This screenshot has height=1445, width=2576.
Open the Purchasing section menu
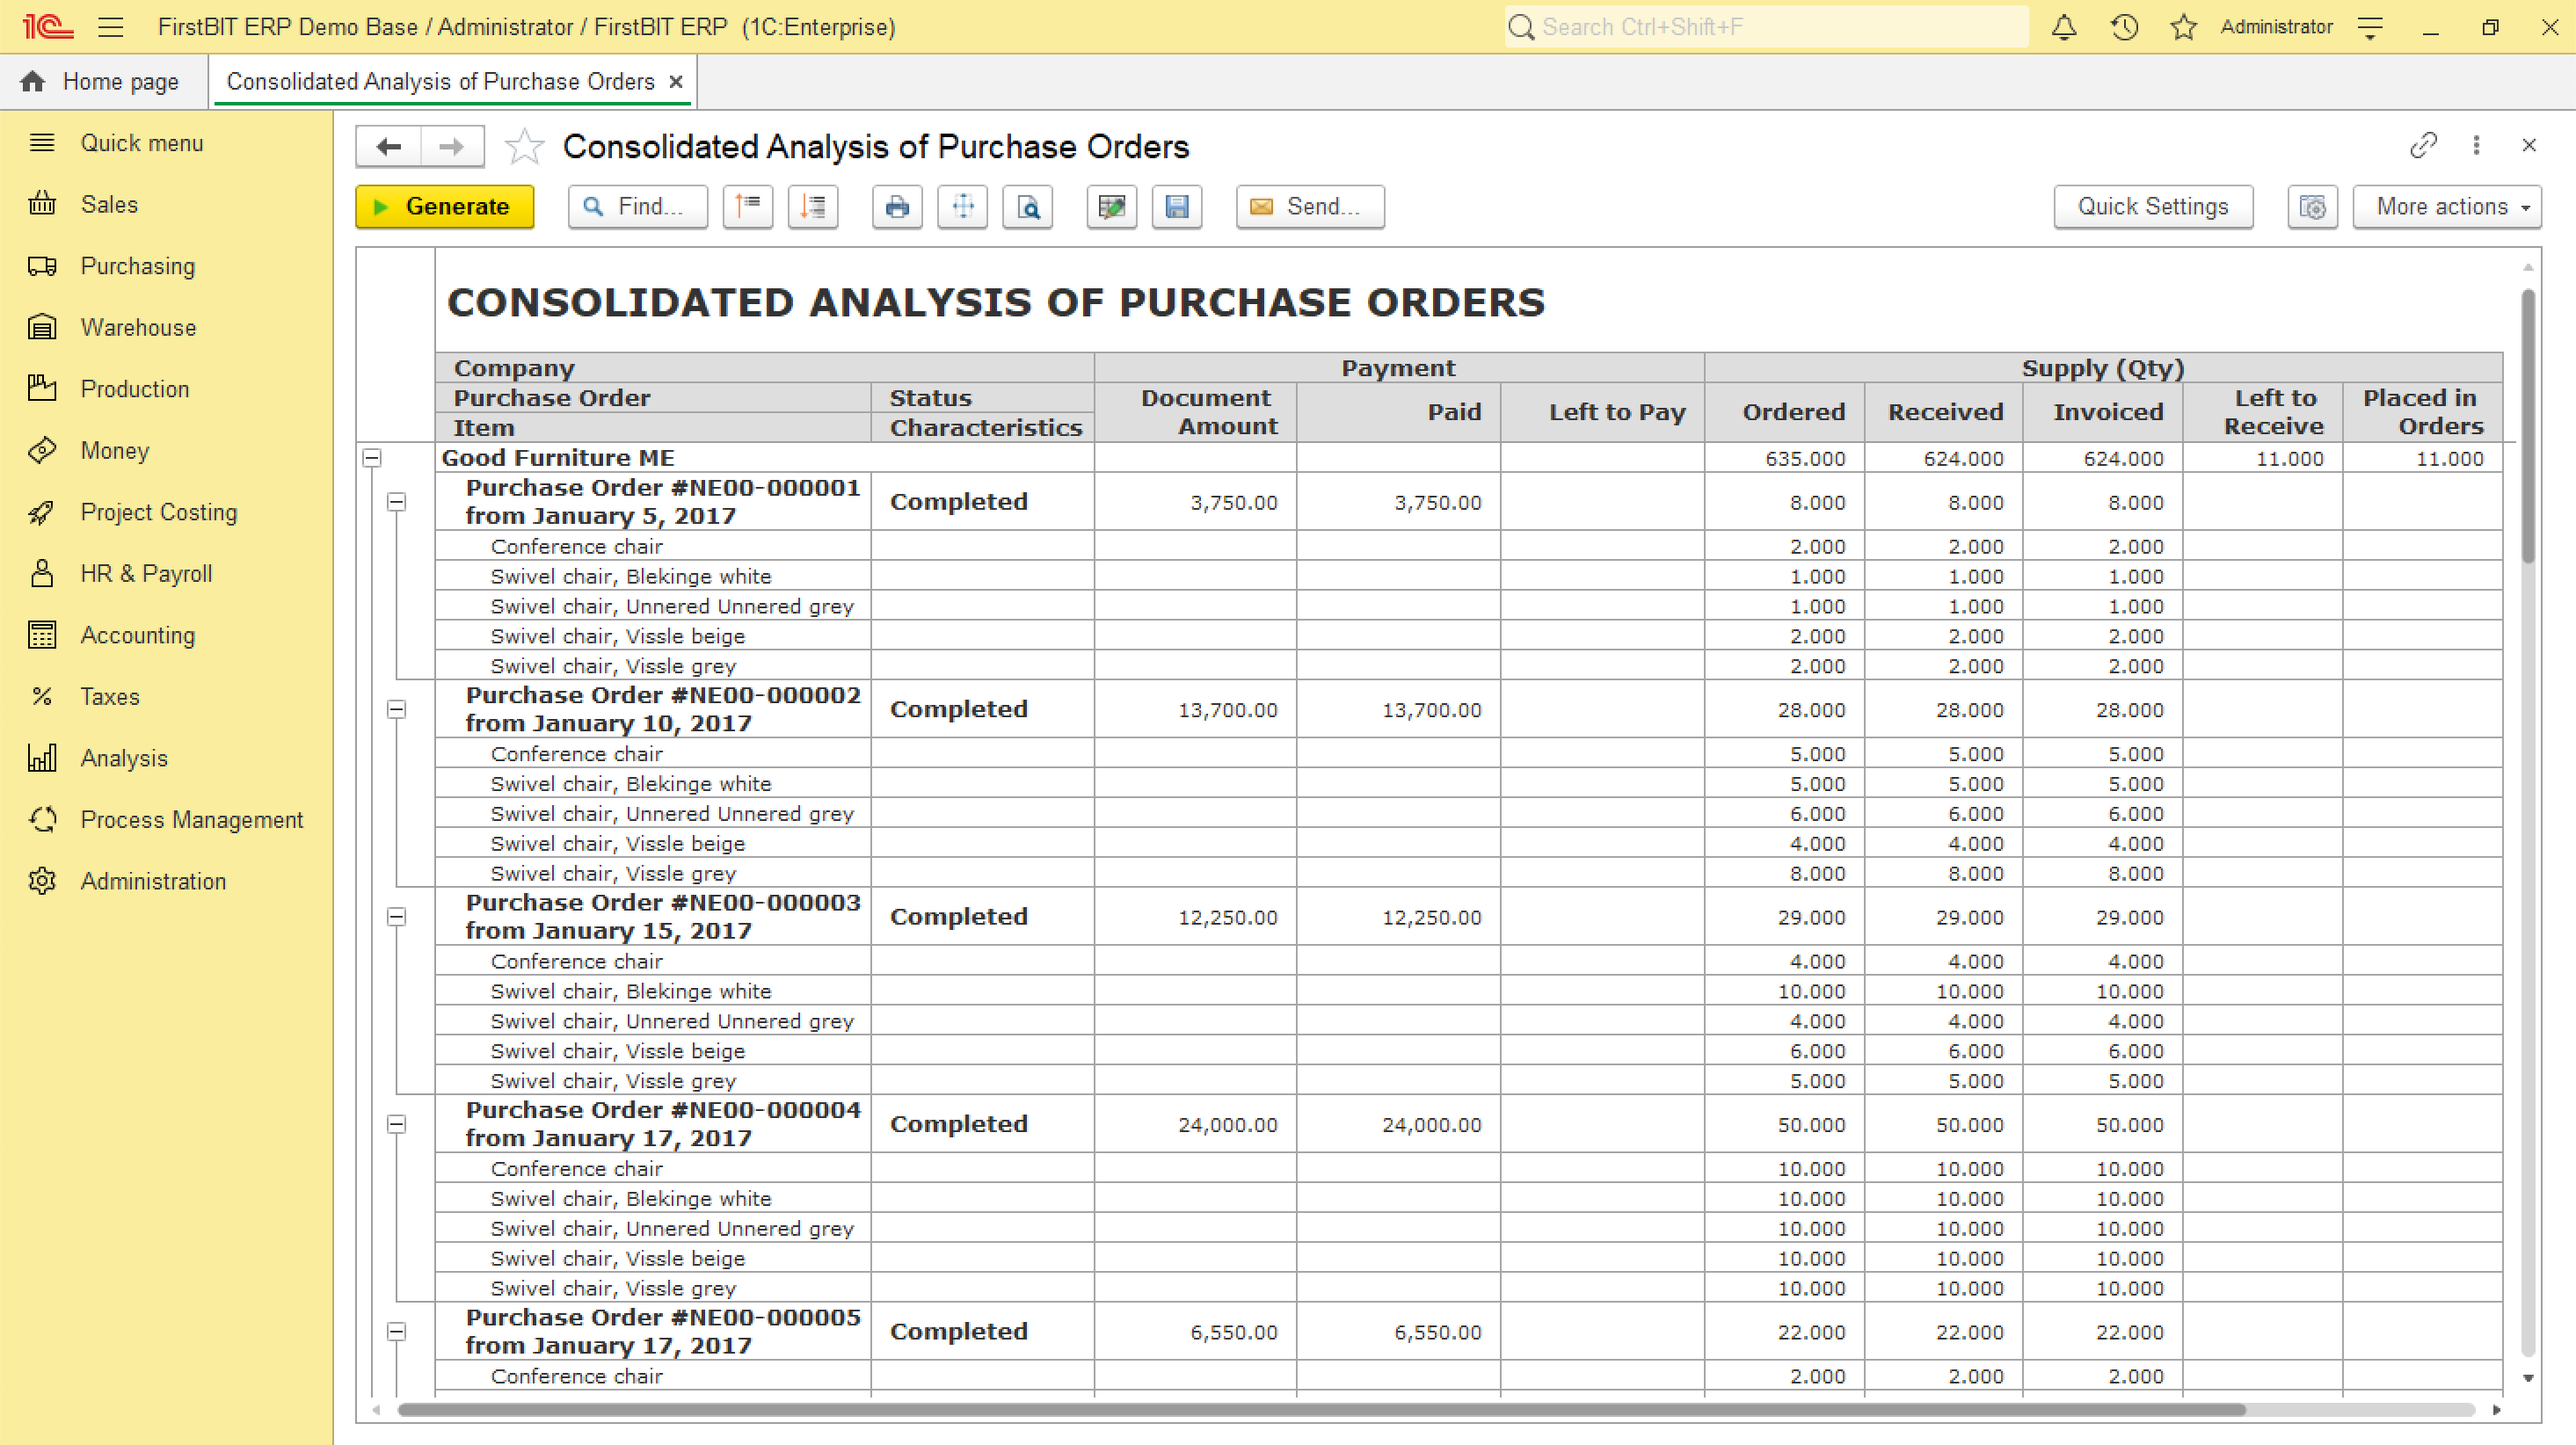[137, 266]
